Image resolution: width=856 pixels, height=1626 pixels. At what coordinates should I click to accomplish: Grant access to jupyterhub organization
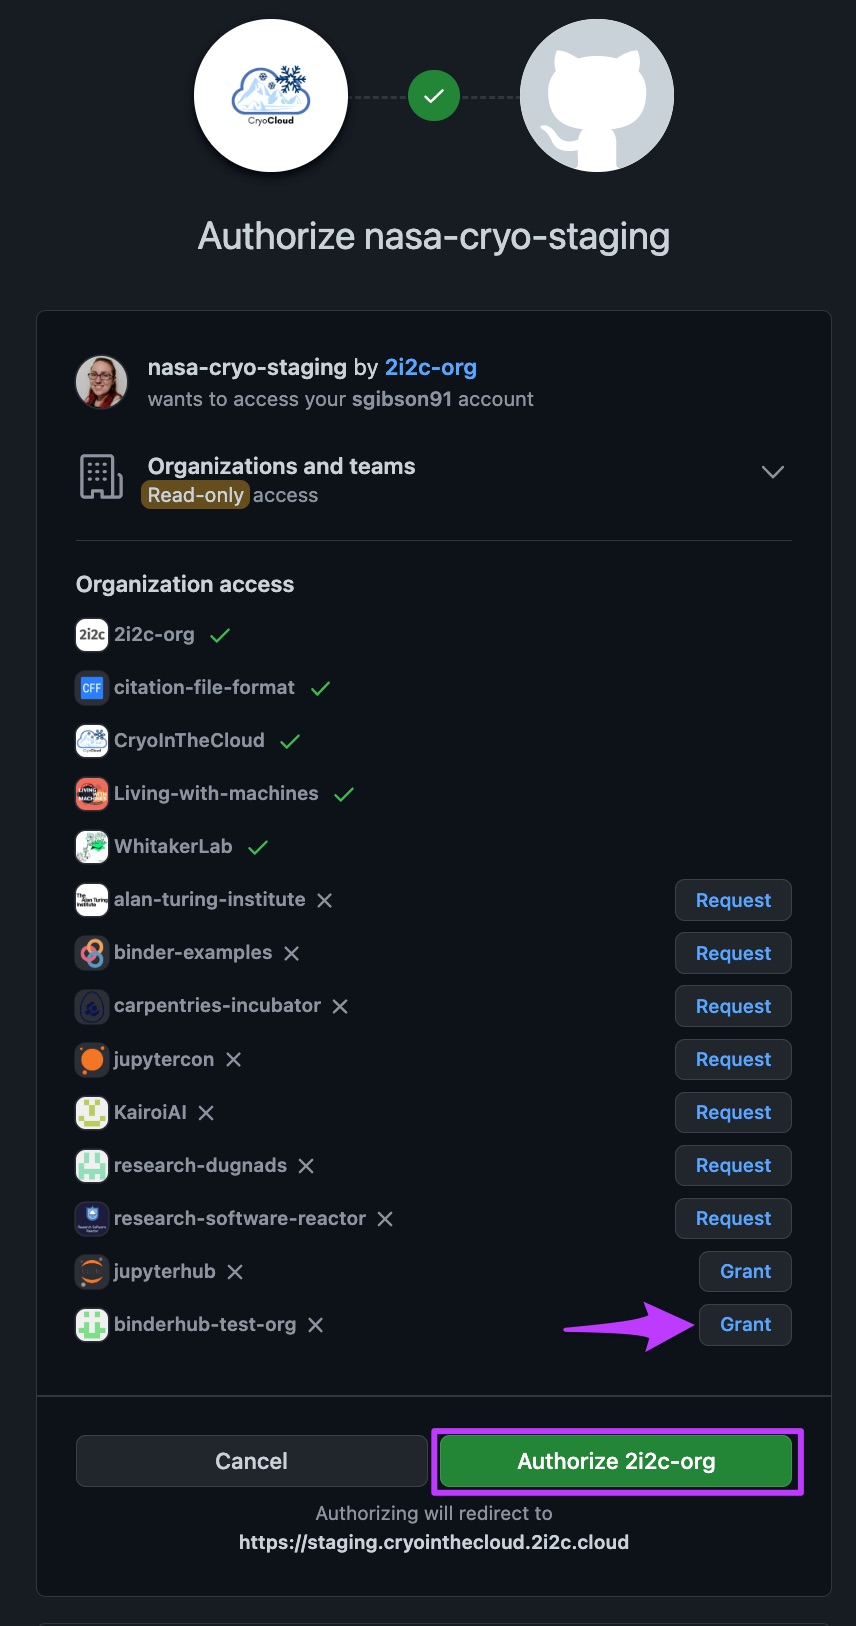745,1271
